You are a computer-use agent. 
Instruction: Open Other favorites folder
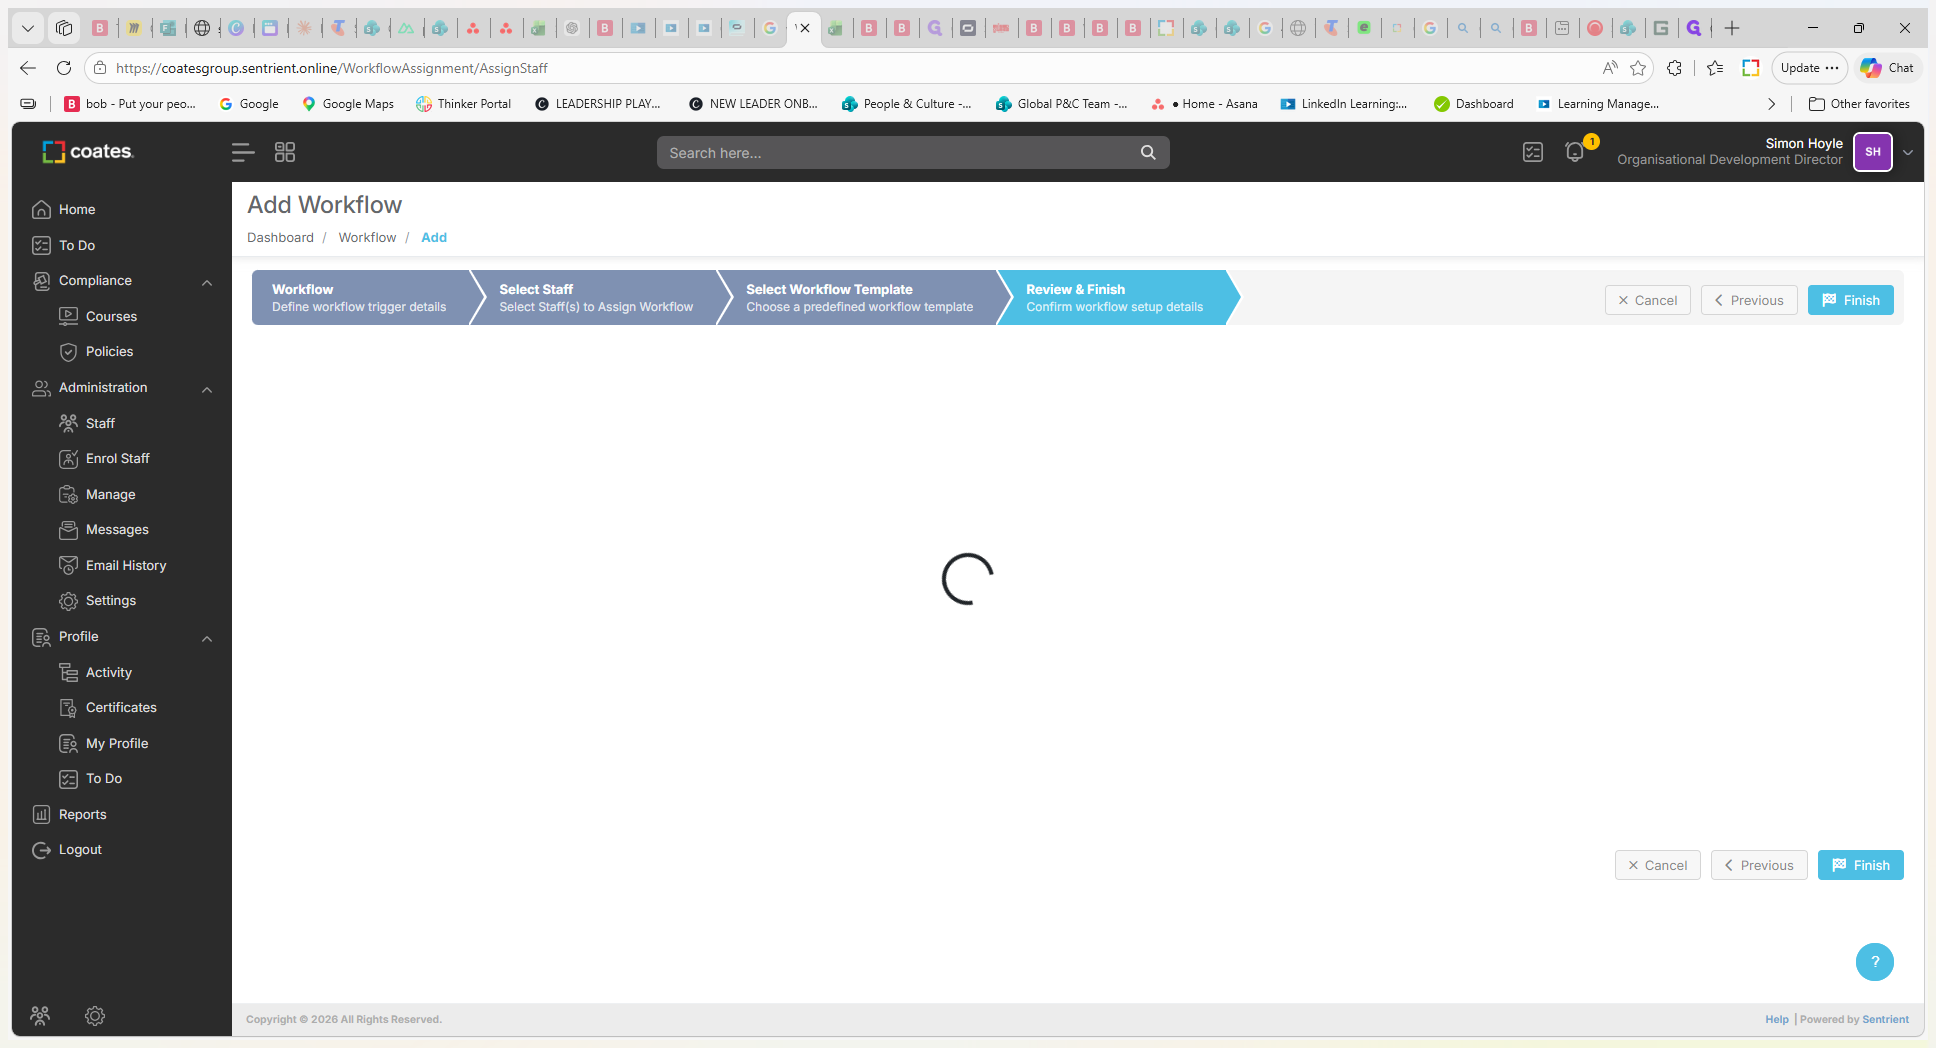point(1859,104)
